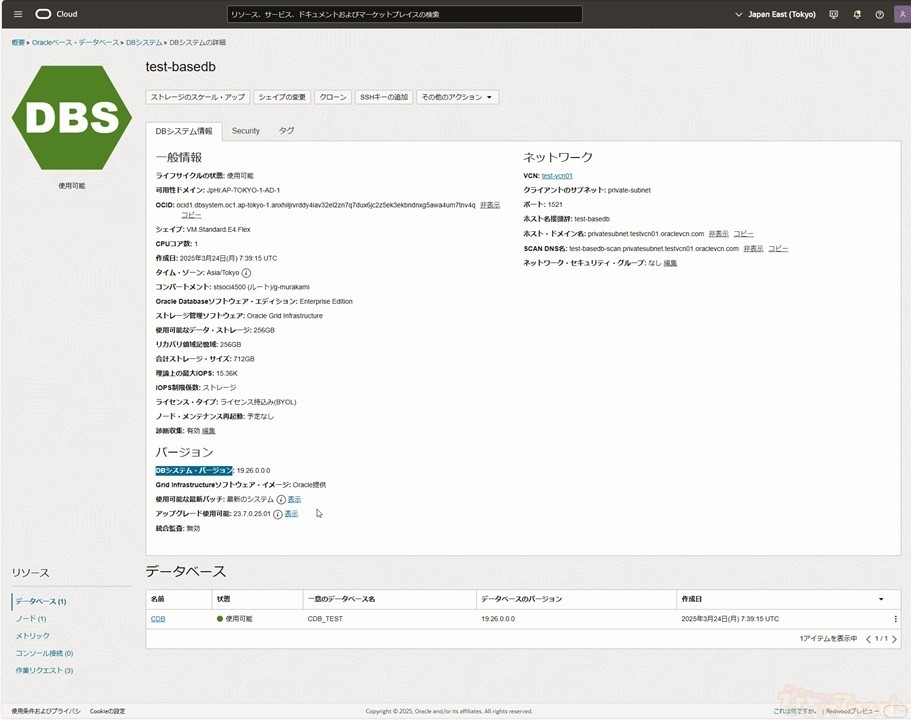Open the test-vcn01 VCN link
911x720 pixels.
pos(557,175)
